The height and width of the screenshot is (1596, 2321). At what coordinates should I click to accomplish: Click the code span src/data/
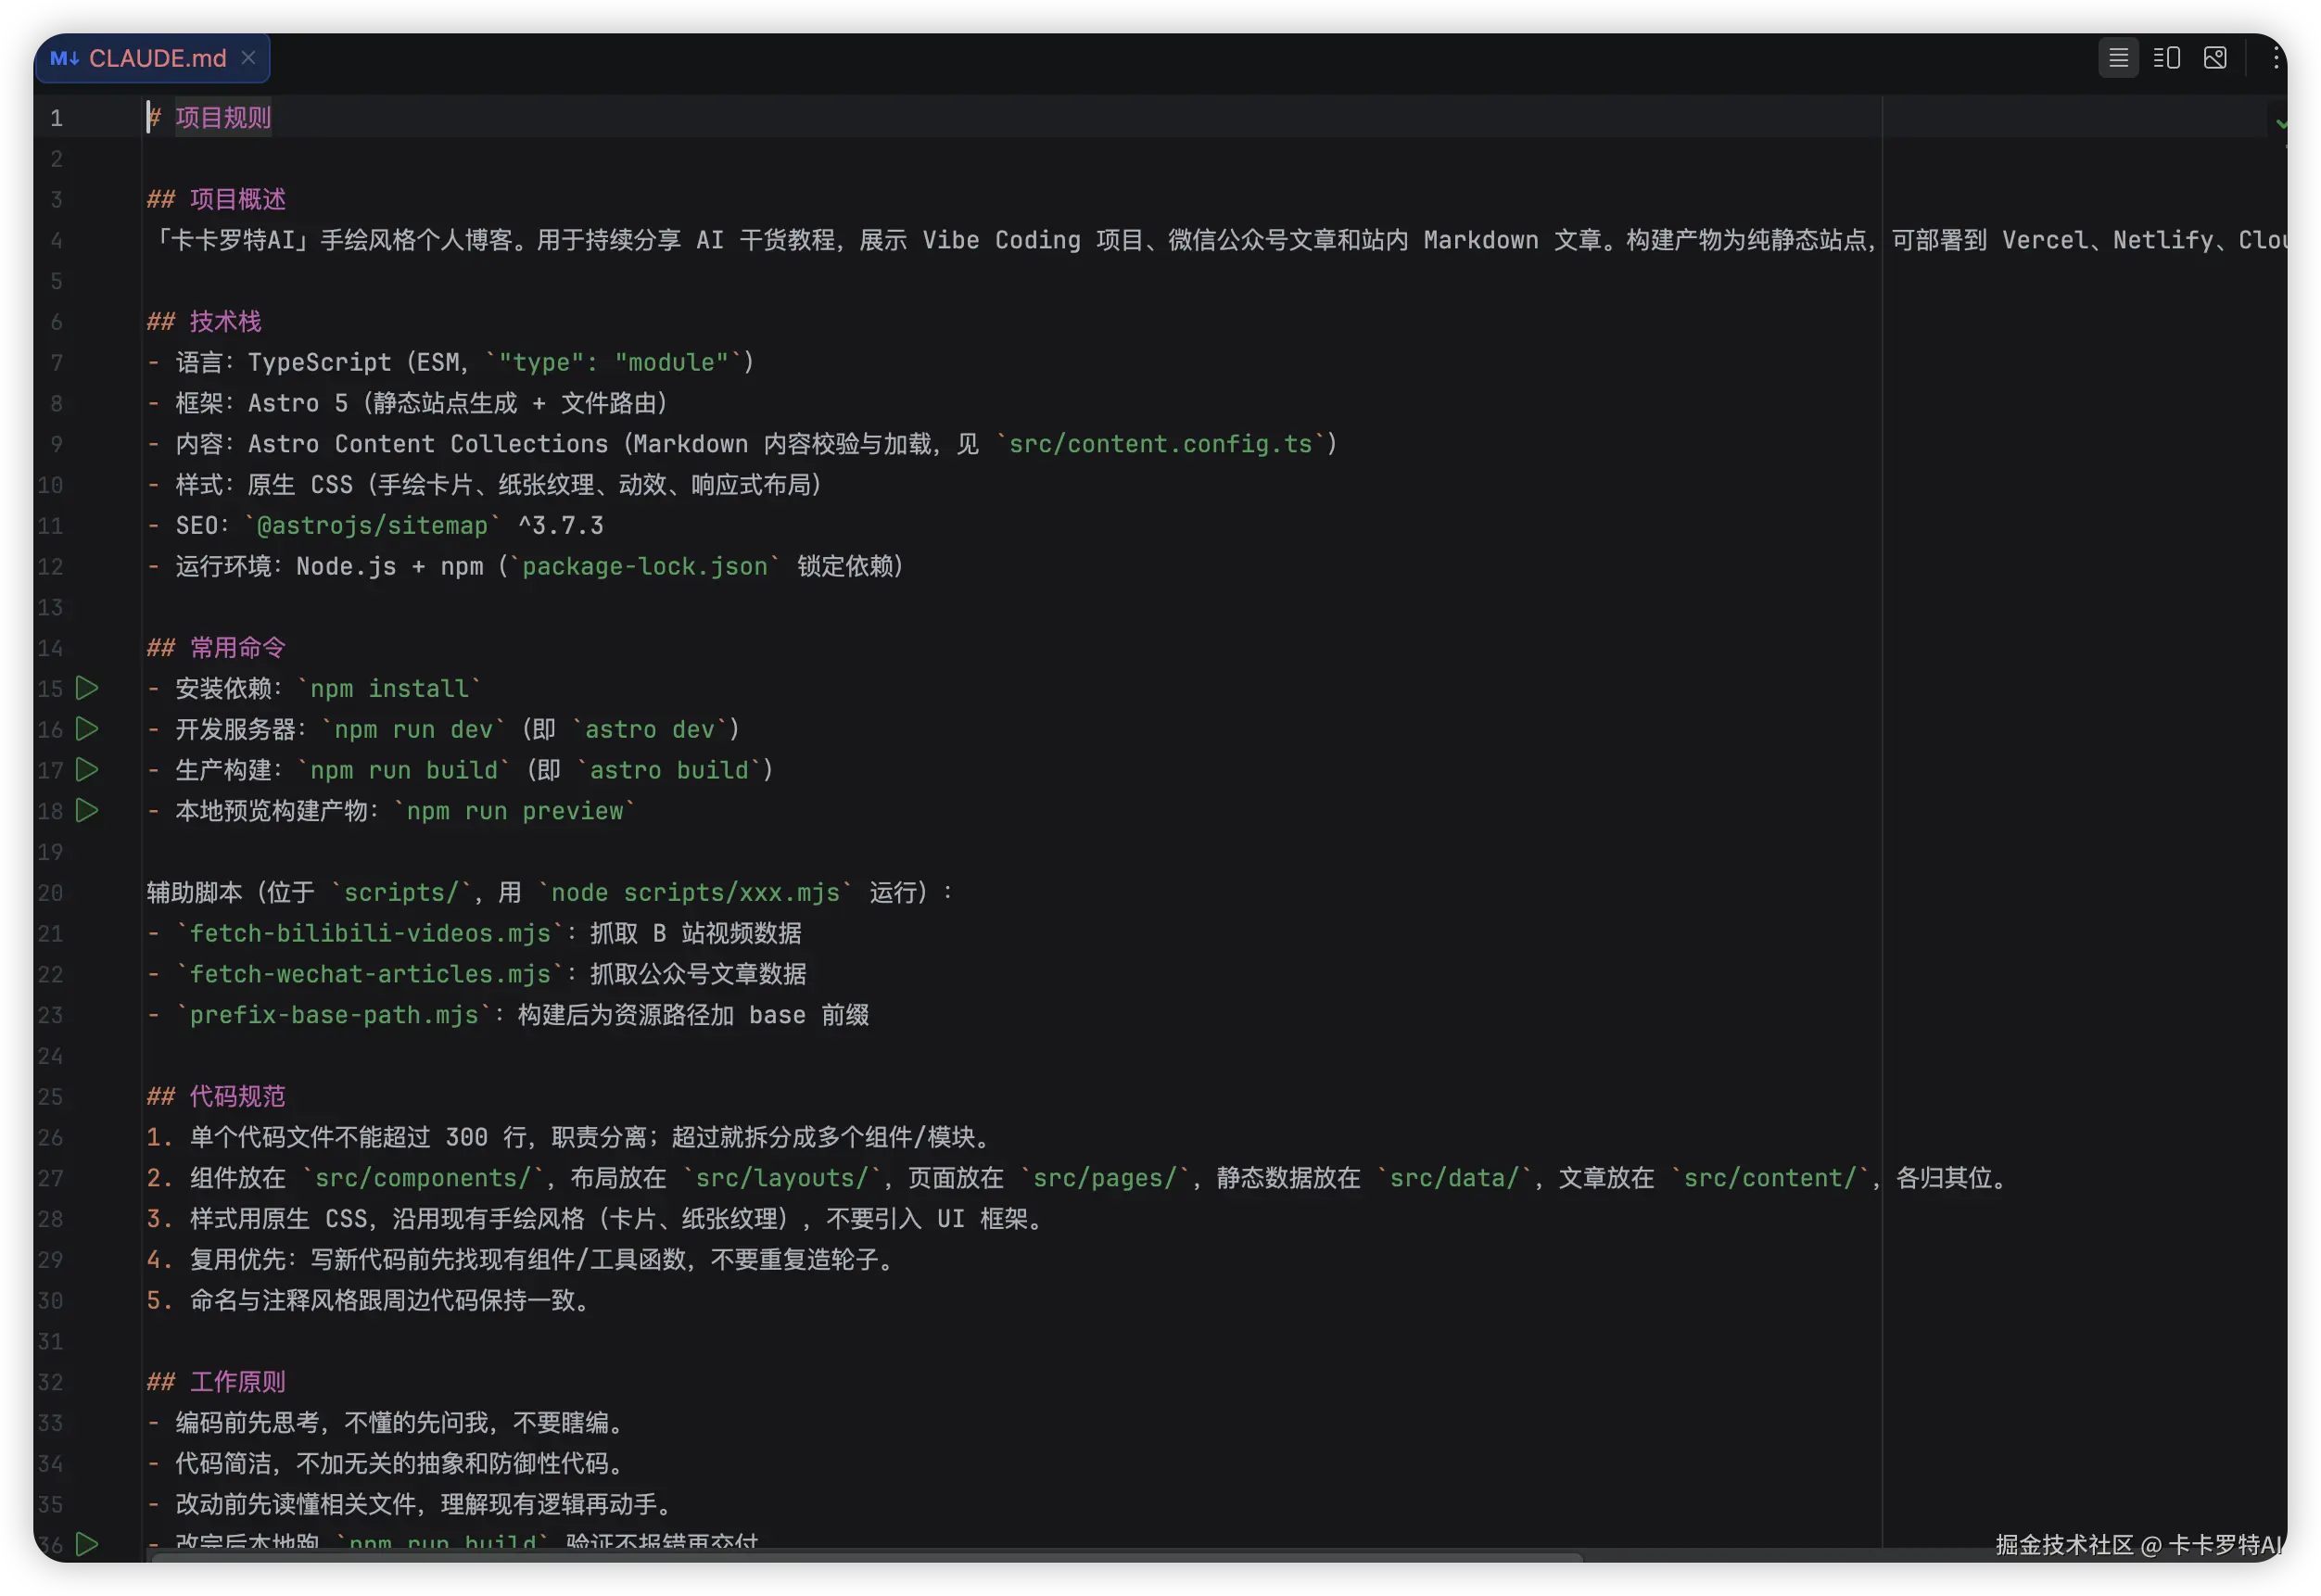(x=1453, y=1178)
